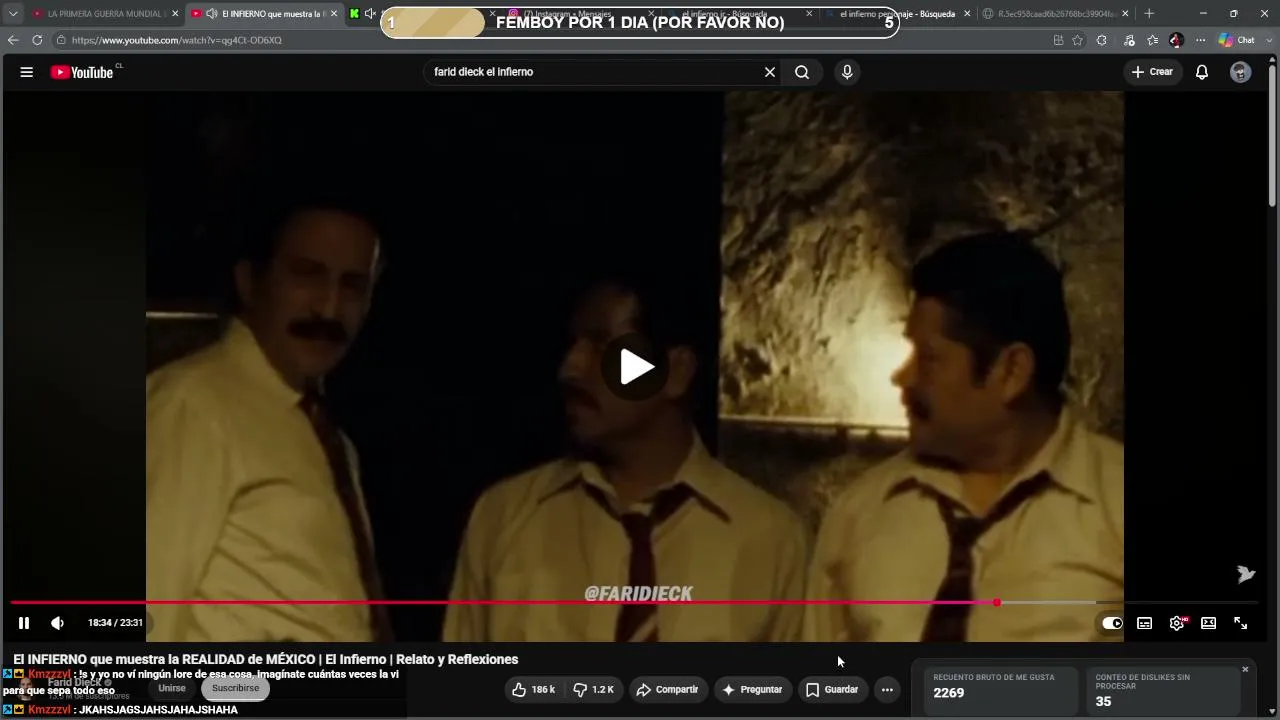The image size is (1280, 720).
Task: Open browser settings ellipsis menu
Action: pyautogui.click(x=1201, y=40)
